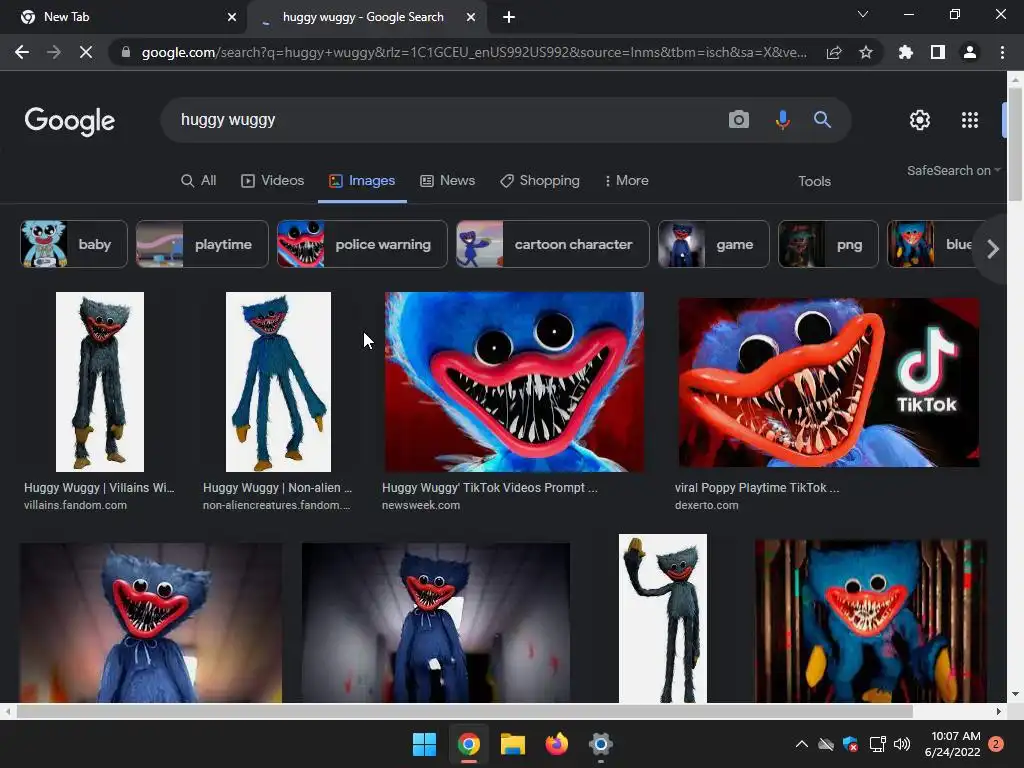Image resolution: width=1024 pixels, height=768 pixels.
Task: Switch to the All results tab
Action: (199, 181)
